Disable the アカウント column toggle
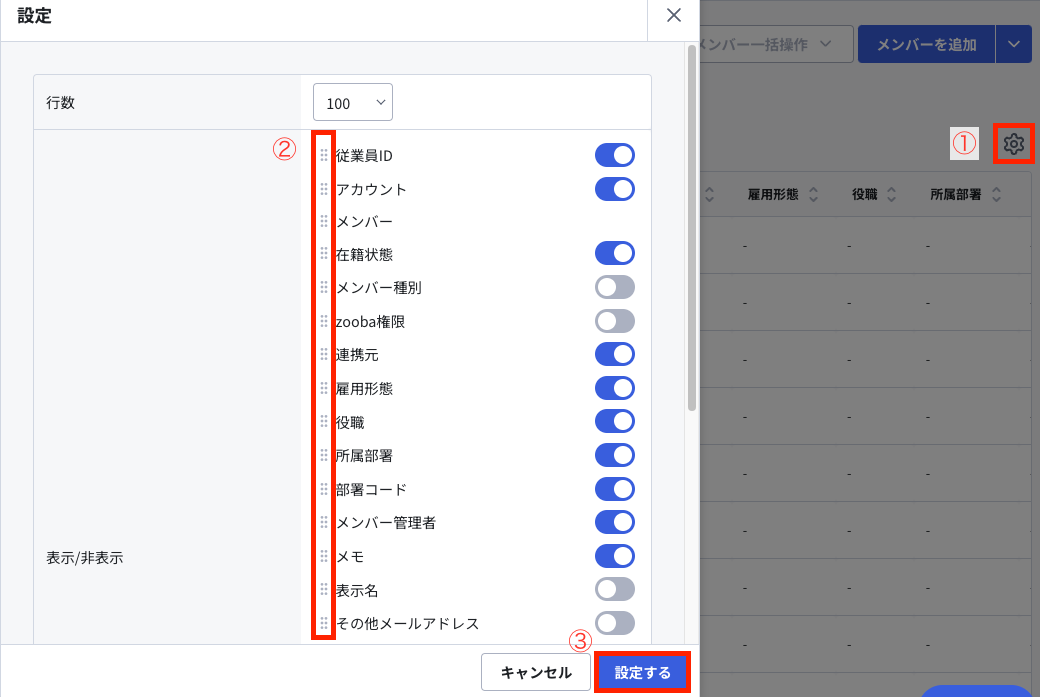 [x=615, y=189]
